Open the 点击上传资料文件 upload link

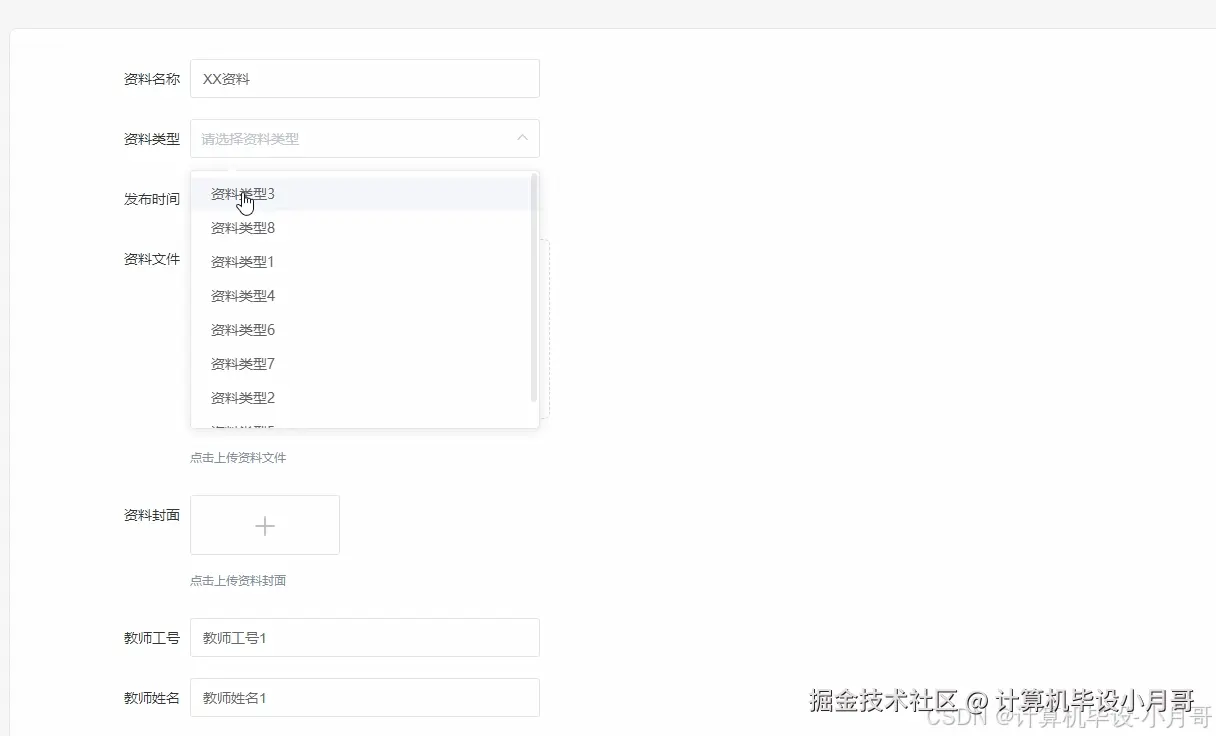pyautogui.click(x=238, y=457)
